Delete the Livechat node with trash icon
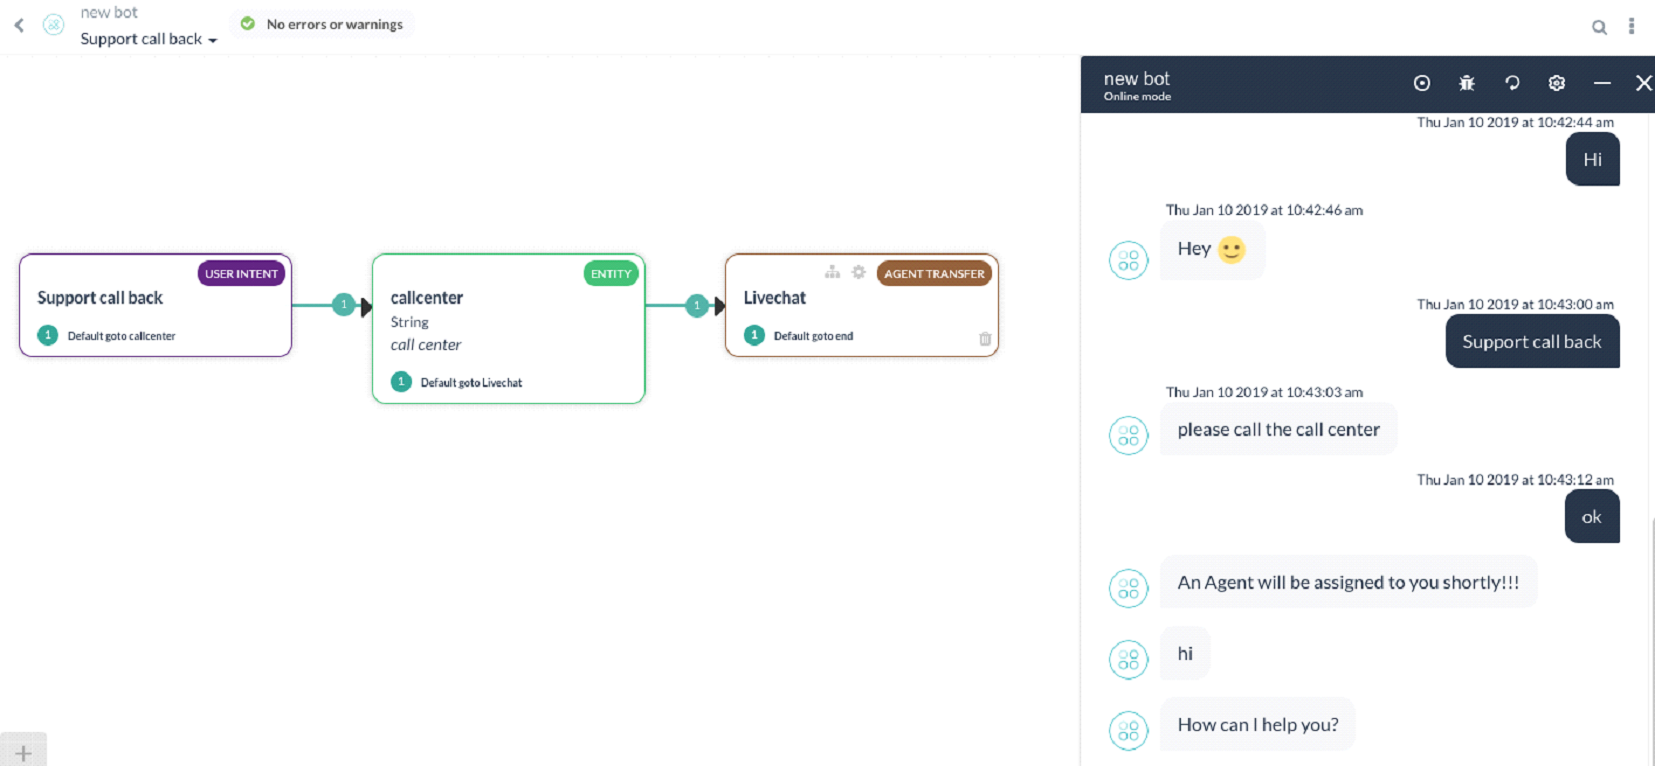This screenshot has width=1655, height=766. click(985, 339)
